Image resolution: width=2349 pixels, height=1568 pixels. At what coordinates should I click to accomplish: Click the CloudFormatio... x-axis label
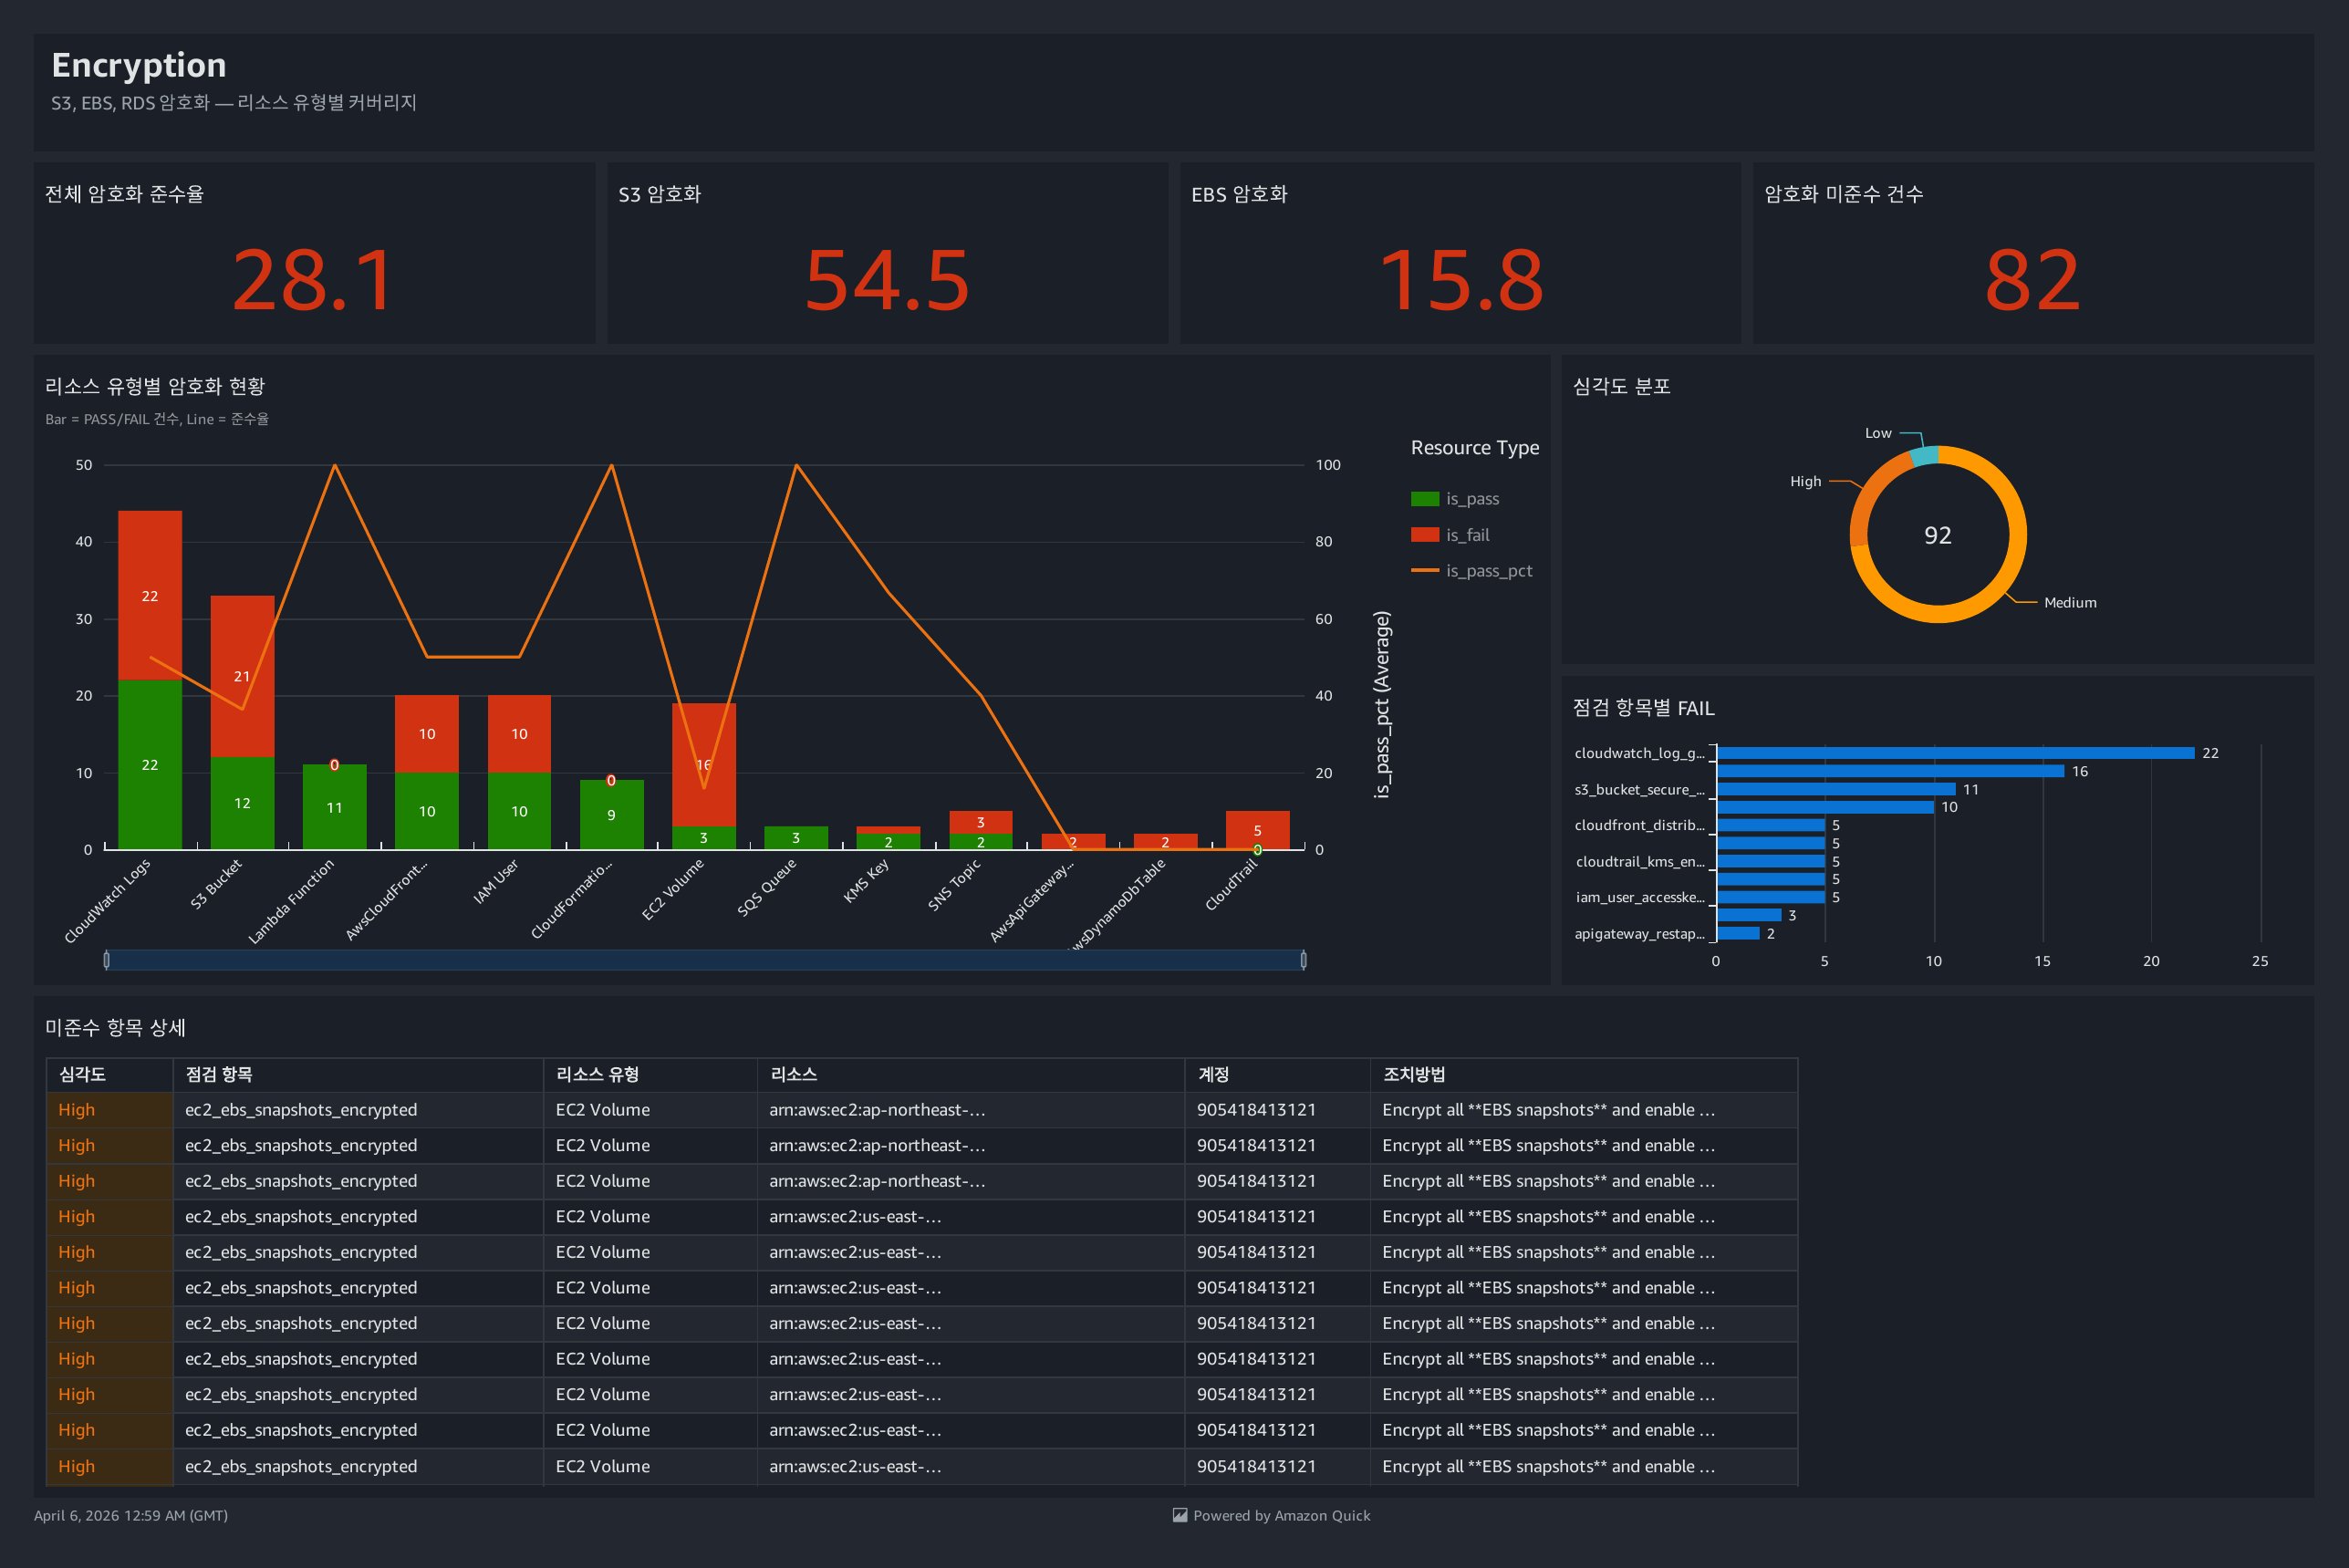(572, 900)
